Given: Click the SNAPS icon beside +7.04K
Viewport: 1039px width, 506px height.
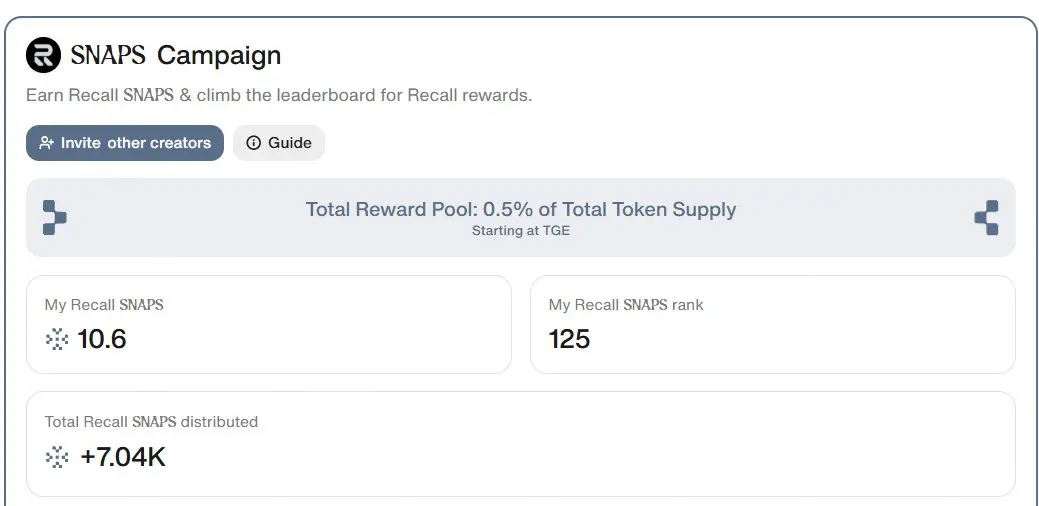Looking at the screenshot, I should click(57, 457).
